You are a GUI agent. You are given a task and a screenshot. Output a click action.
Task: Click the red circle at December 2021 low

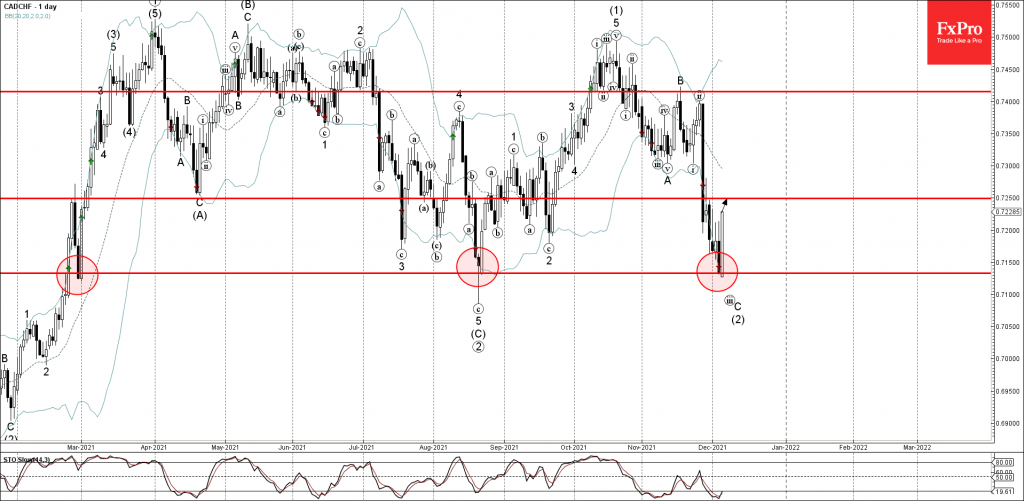pyautogui.click(x=716, y=269)
